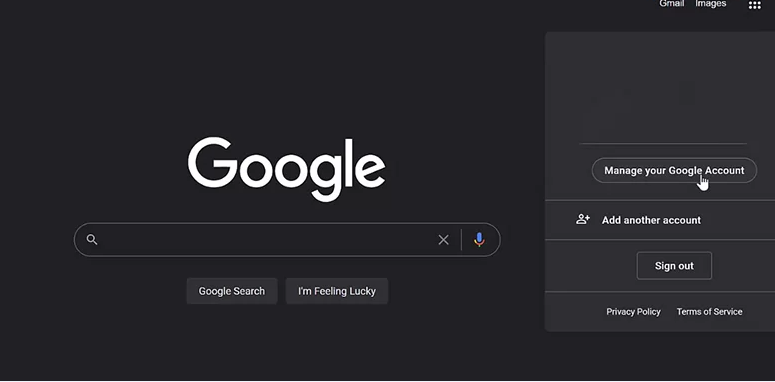Click Manage your Google Account button
Viewport: 775px width, 382px height.
(x=674, y=170)
